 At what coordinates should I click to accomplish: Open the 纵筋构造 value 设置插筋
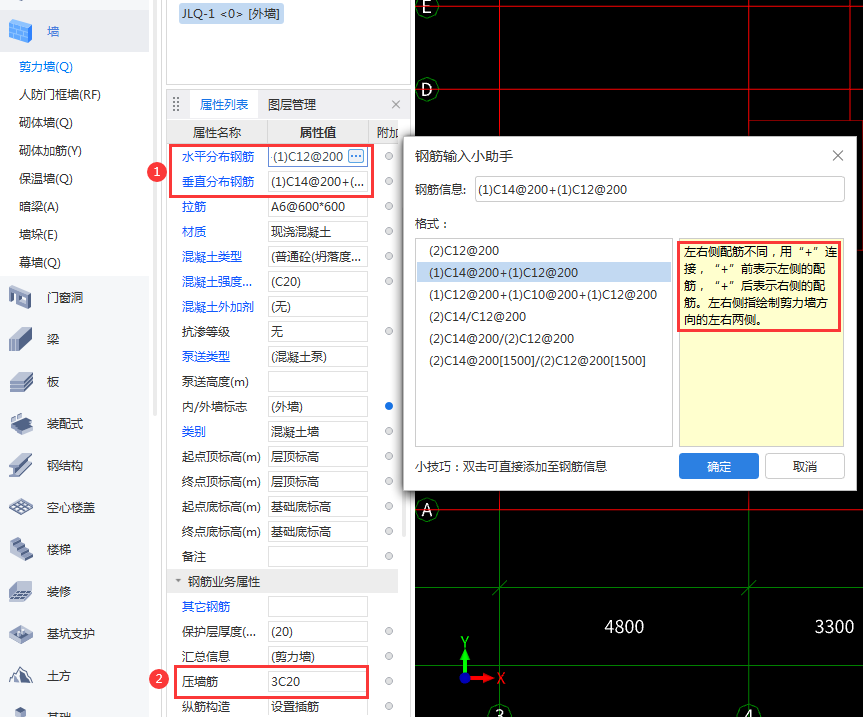318,707
